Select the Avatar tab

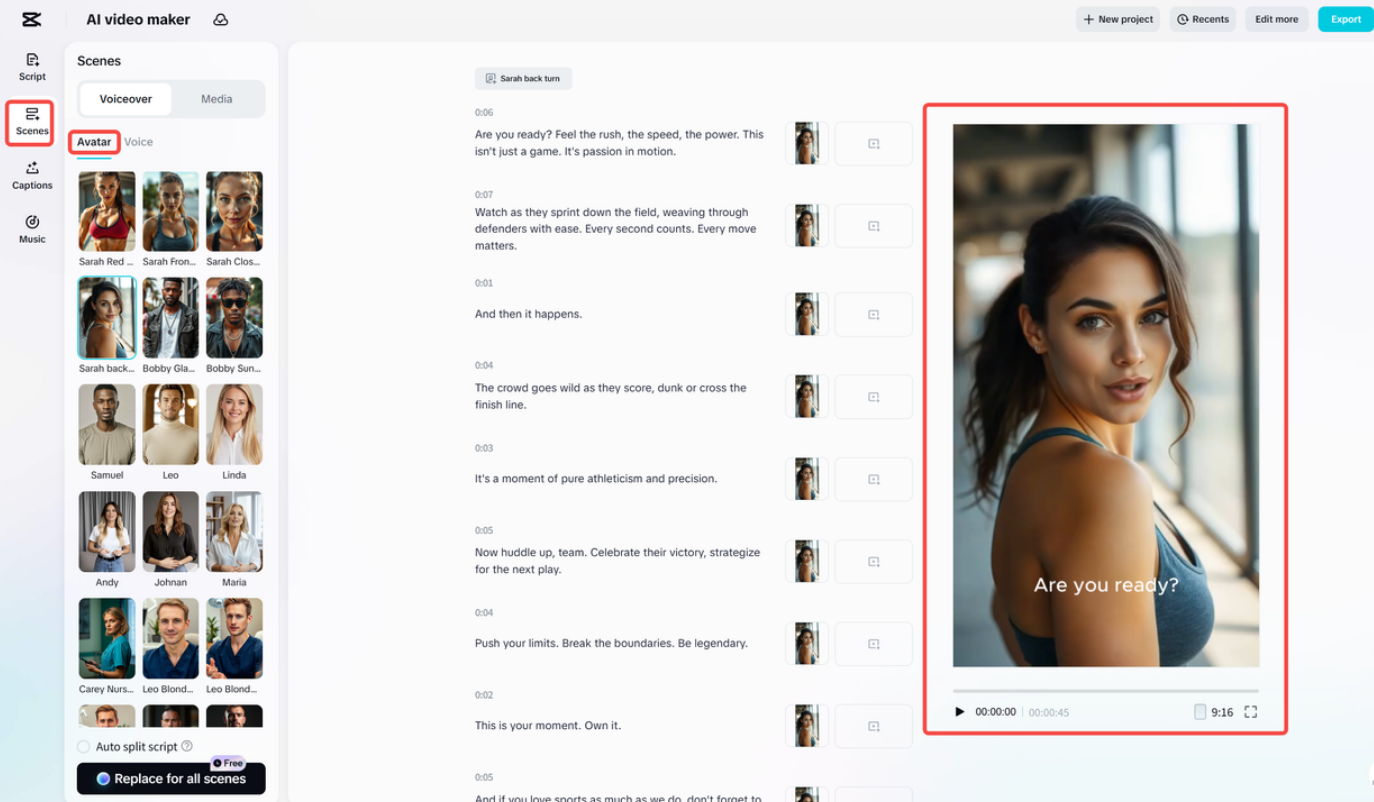93,142
